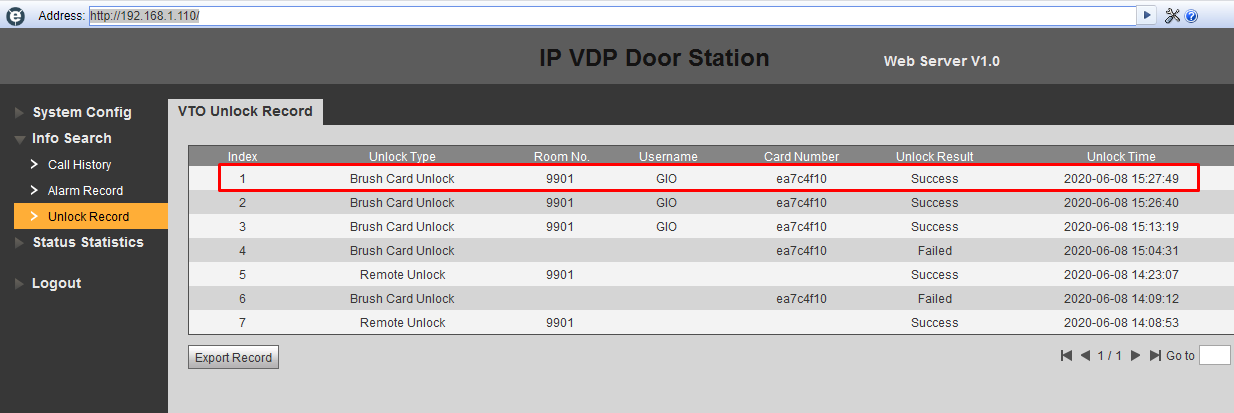Jump to first page of records
The width and height of the screenshot is (1234, 413).
pos(1066,355)
